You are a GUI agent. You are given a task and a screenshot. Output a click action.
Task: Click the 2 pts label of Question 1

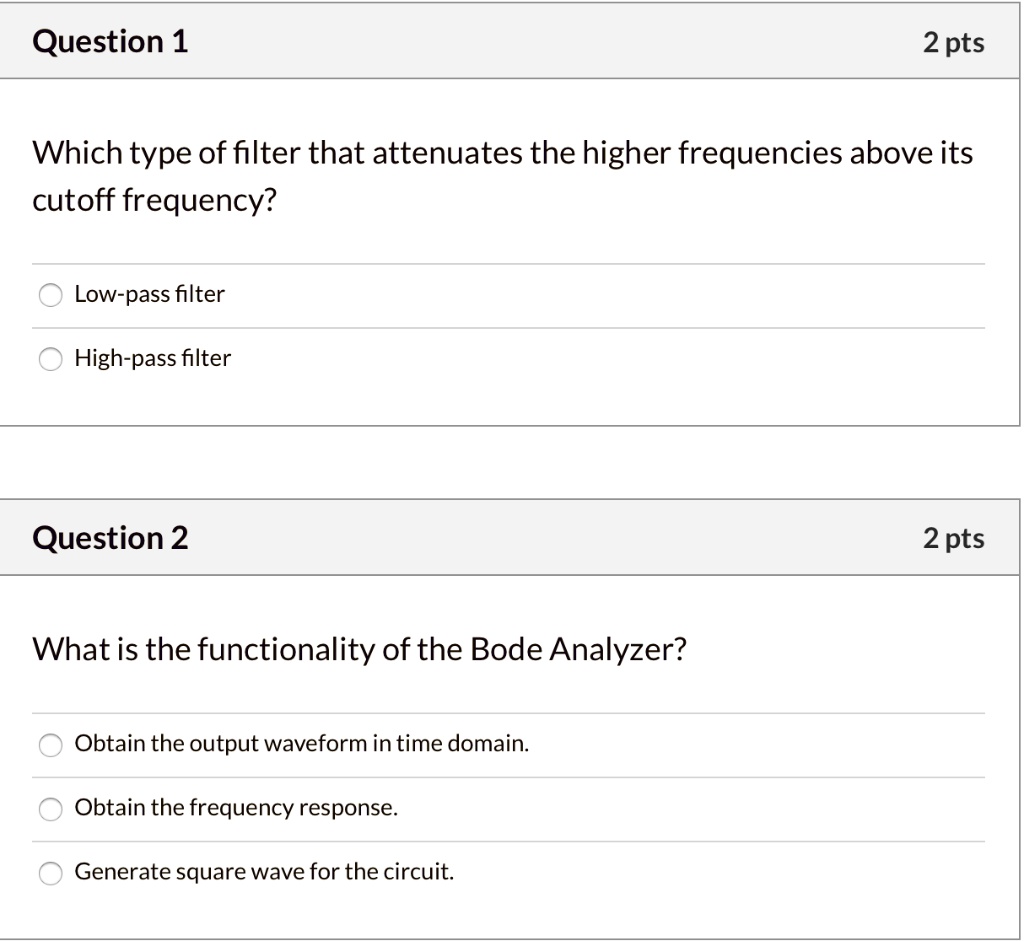tap(954, 41)
